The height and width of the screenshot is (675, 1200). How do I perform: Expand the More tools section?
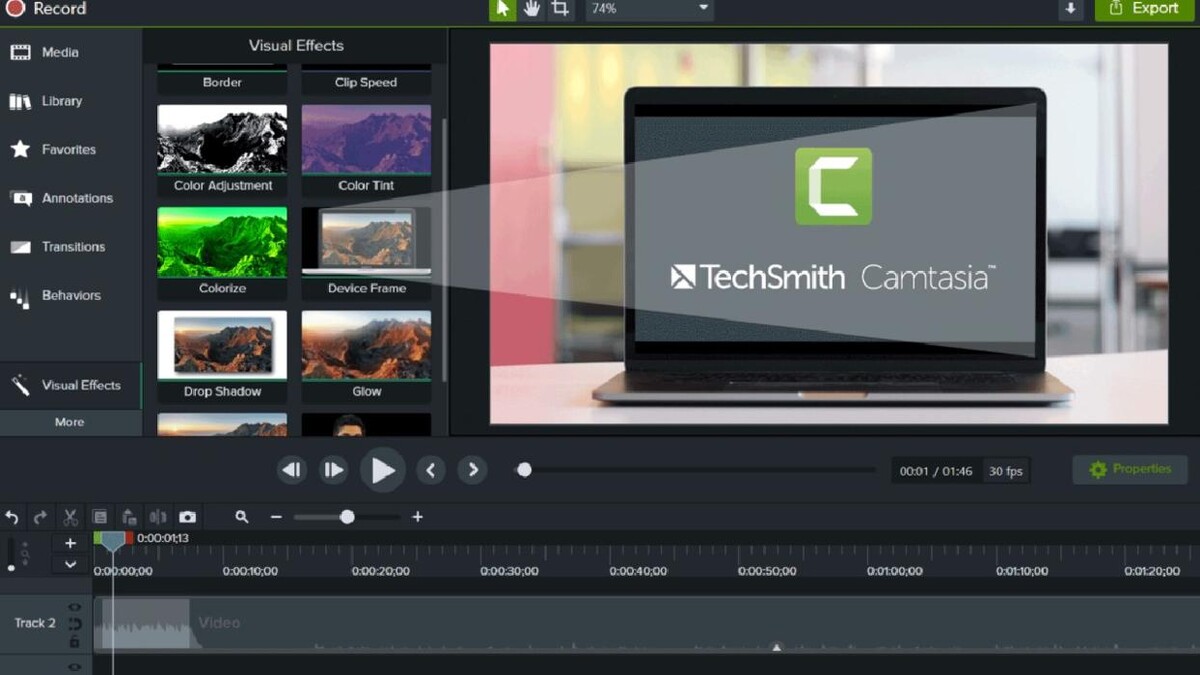pos(70,422)
